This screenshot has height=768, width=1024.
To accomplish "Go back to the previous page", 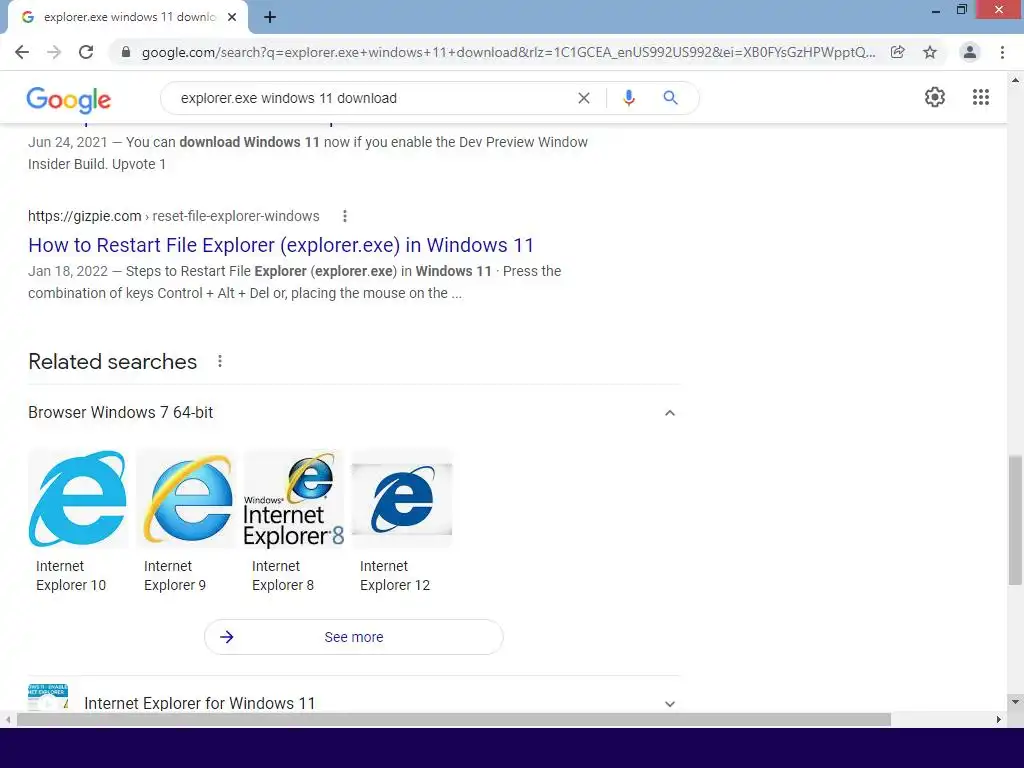I will tap(22, 52).
